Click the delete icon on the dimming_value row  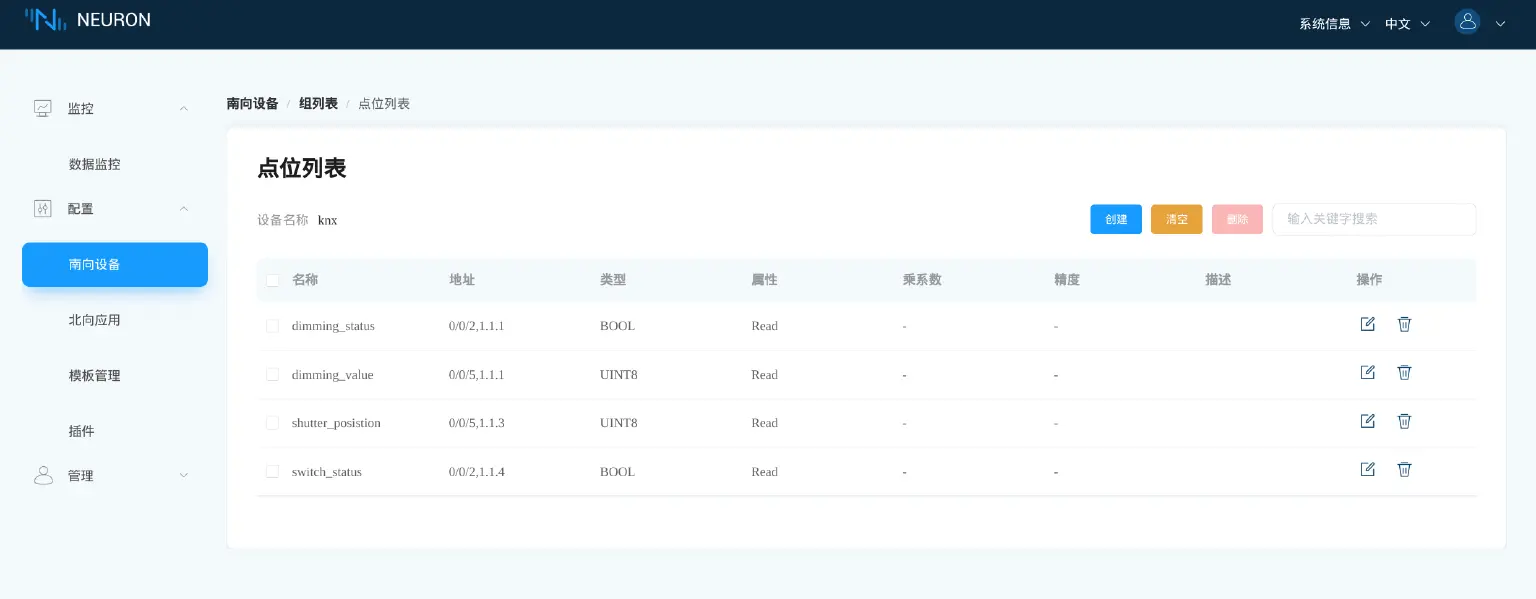tap(1404, 372)
